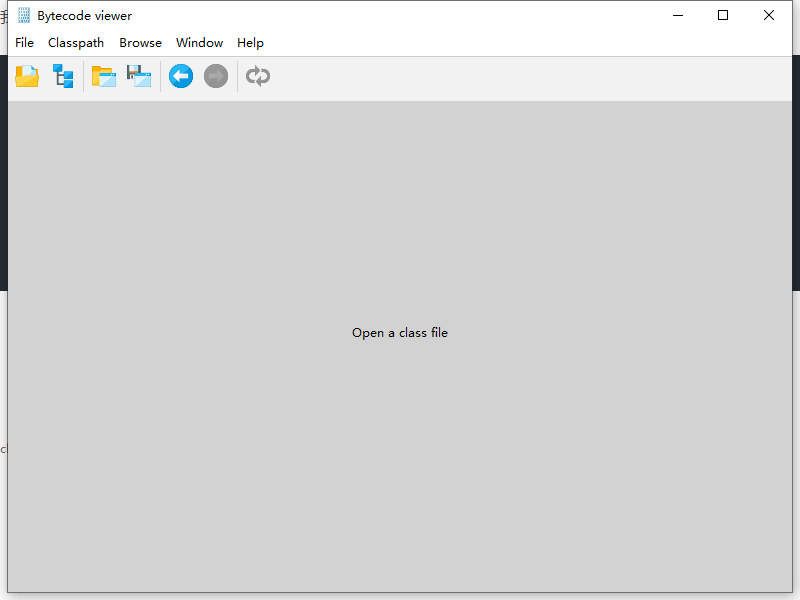Viewport: 800px width, 600px height.
Task: Open the Browse menu
Action: pos(140,43)
